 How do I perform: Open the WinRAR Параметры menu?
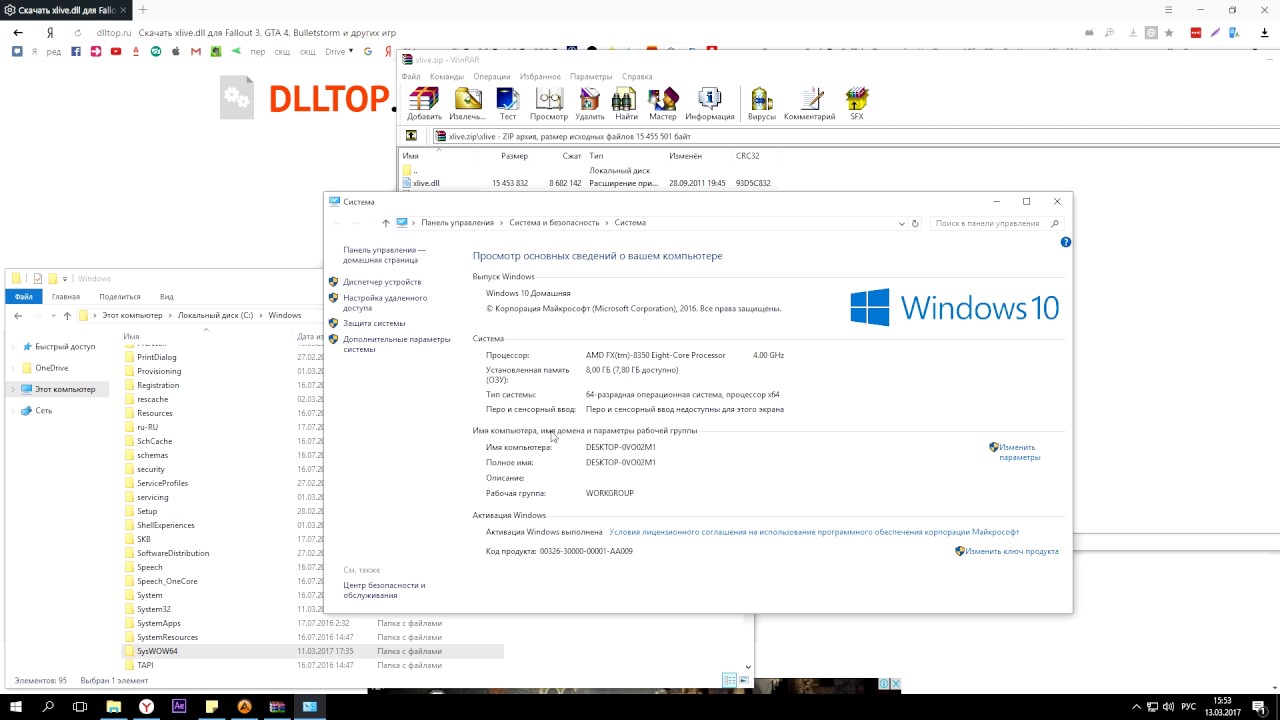pyautogui.click(x=591, y=76)
